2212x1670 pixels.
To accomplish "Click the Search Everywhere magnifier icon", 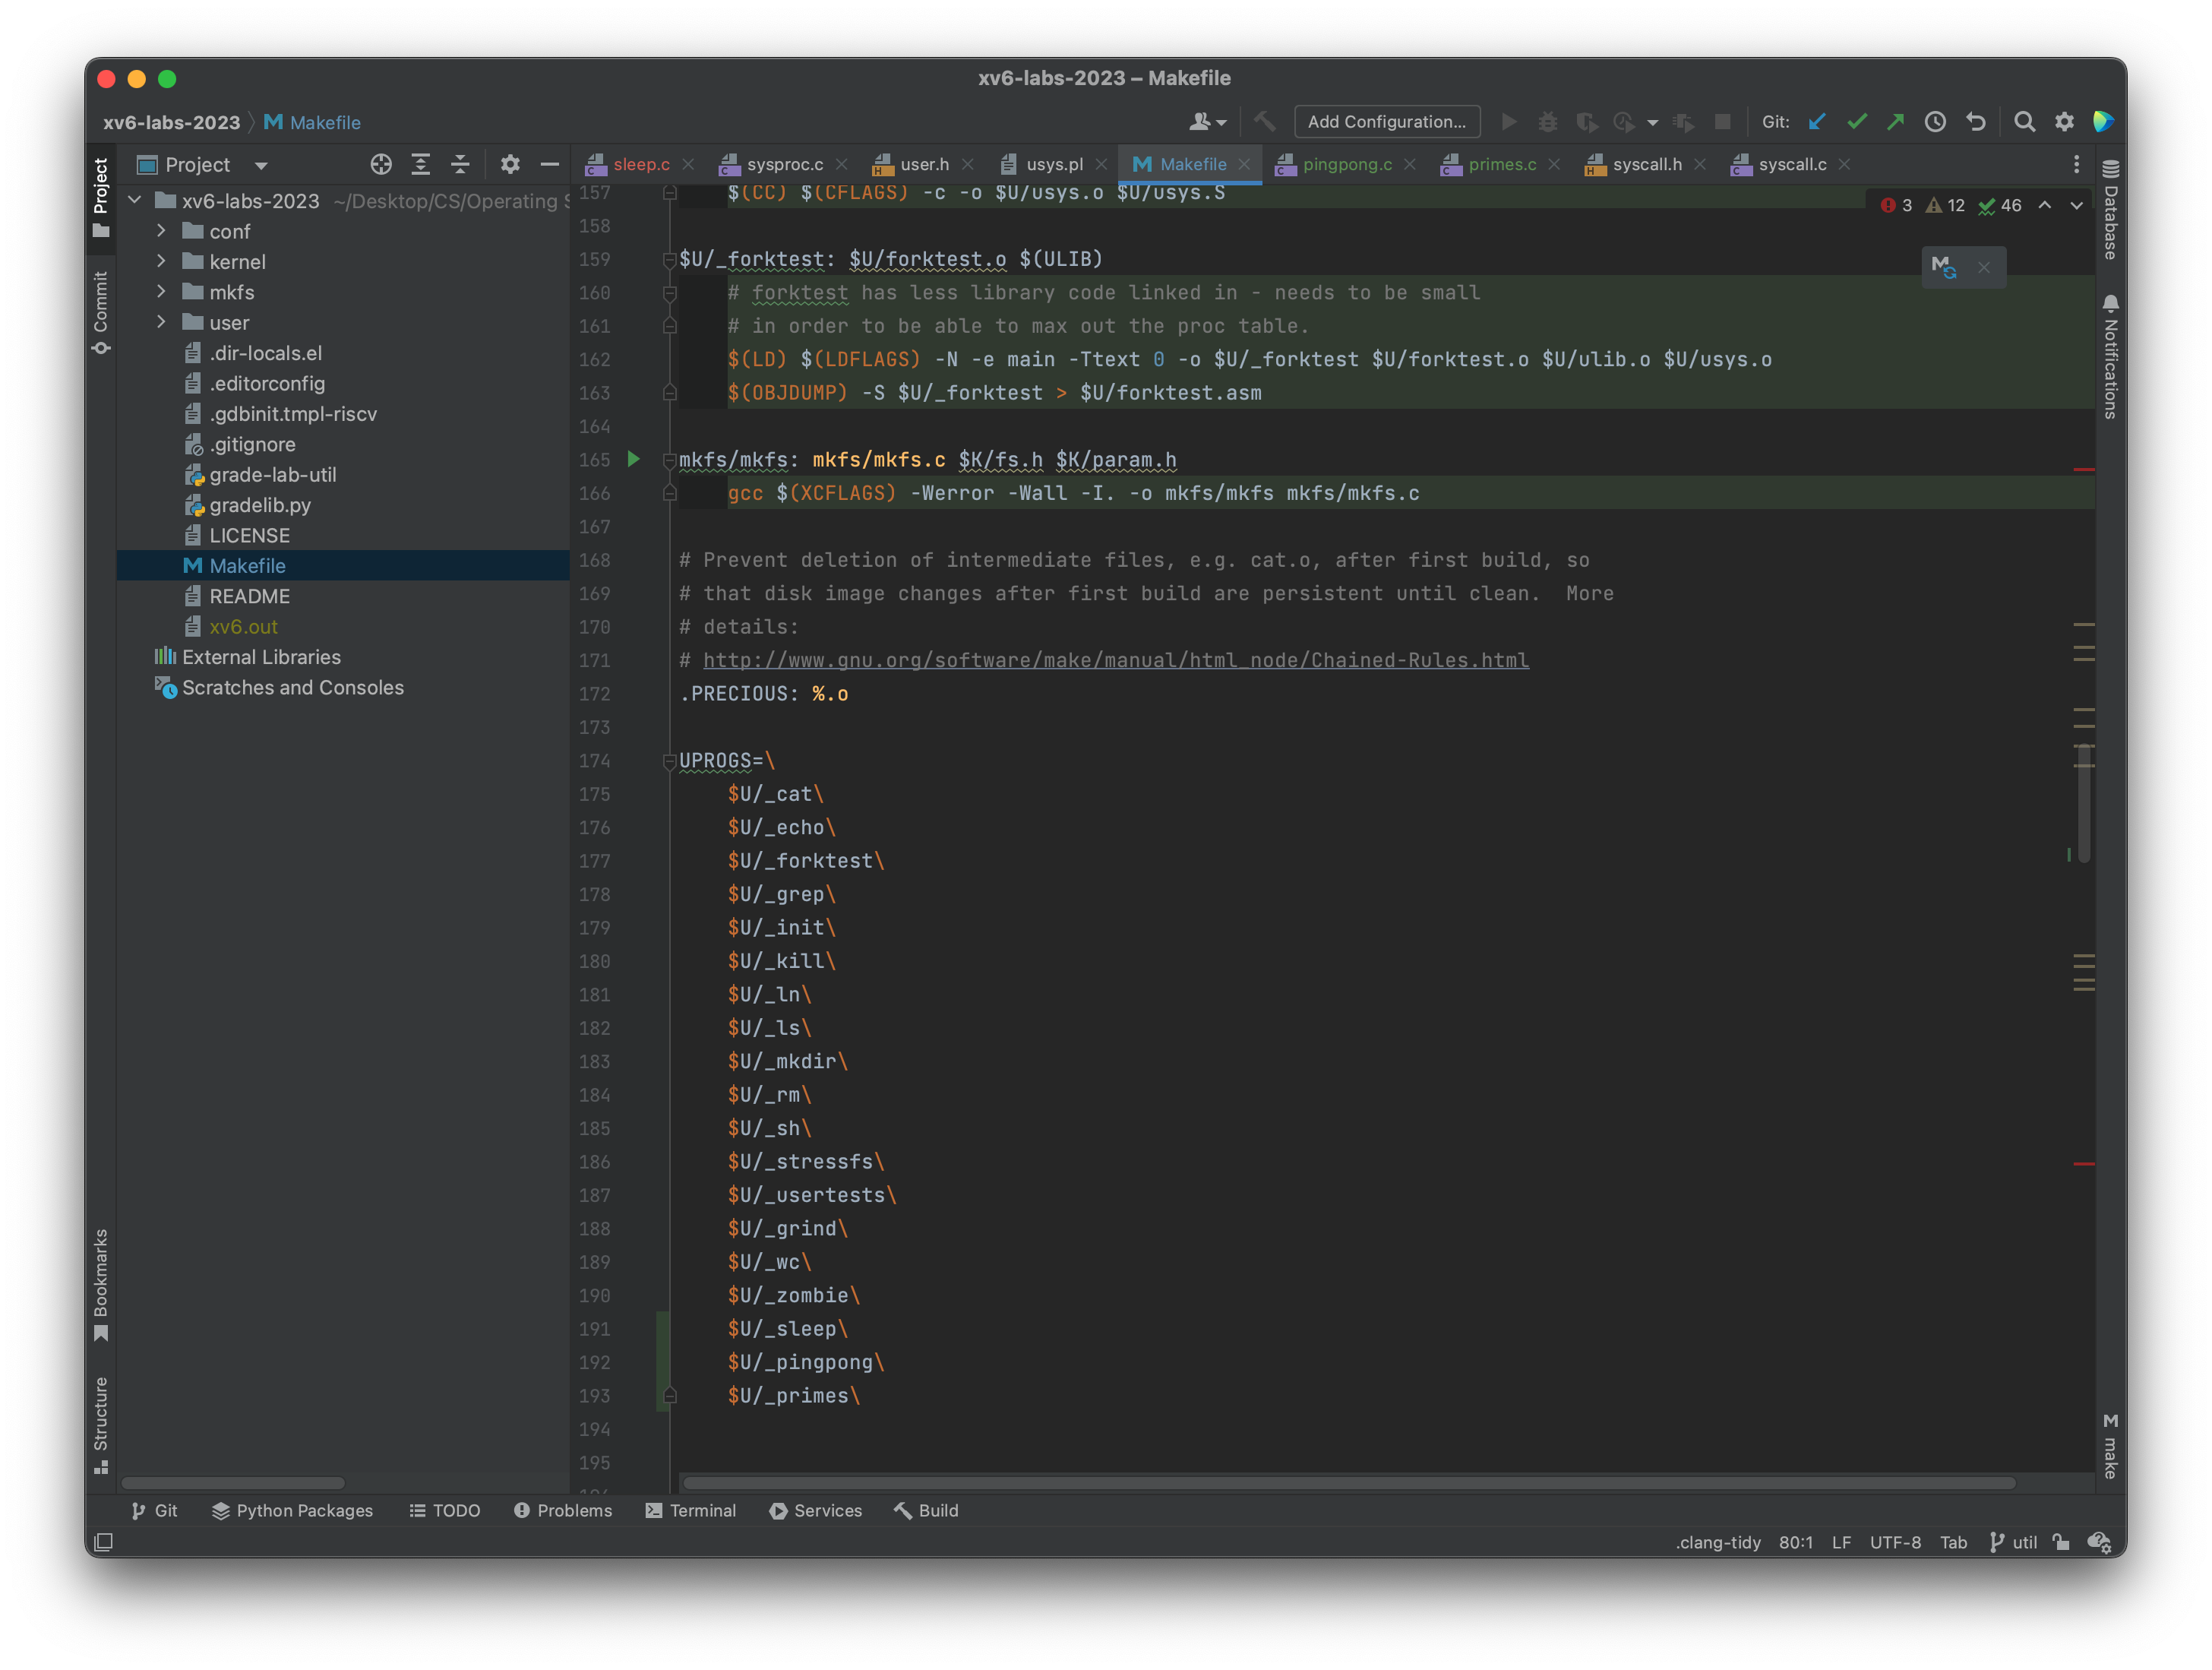I will click(2024, 121).
